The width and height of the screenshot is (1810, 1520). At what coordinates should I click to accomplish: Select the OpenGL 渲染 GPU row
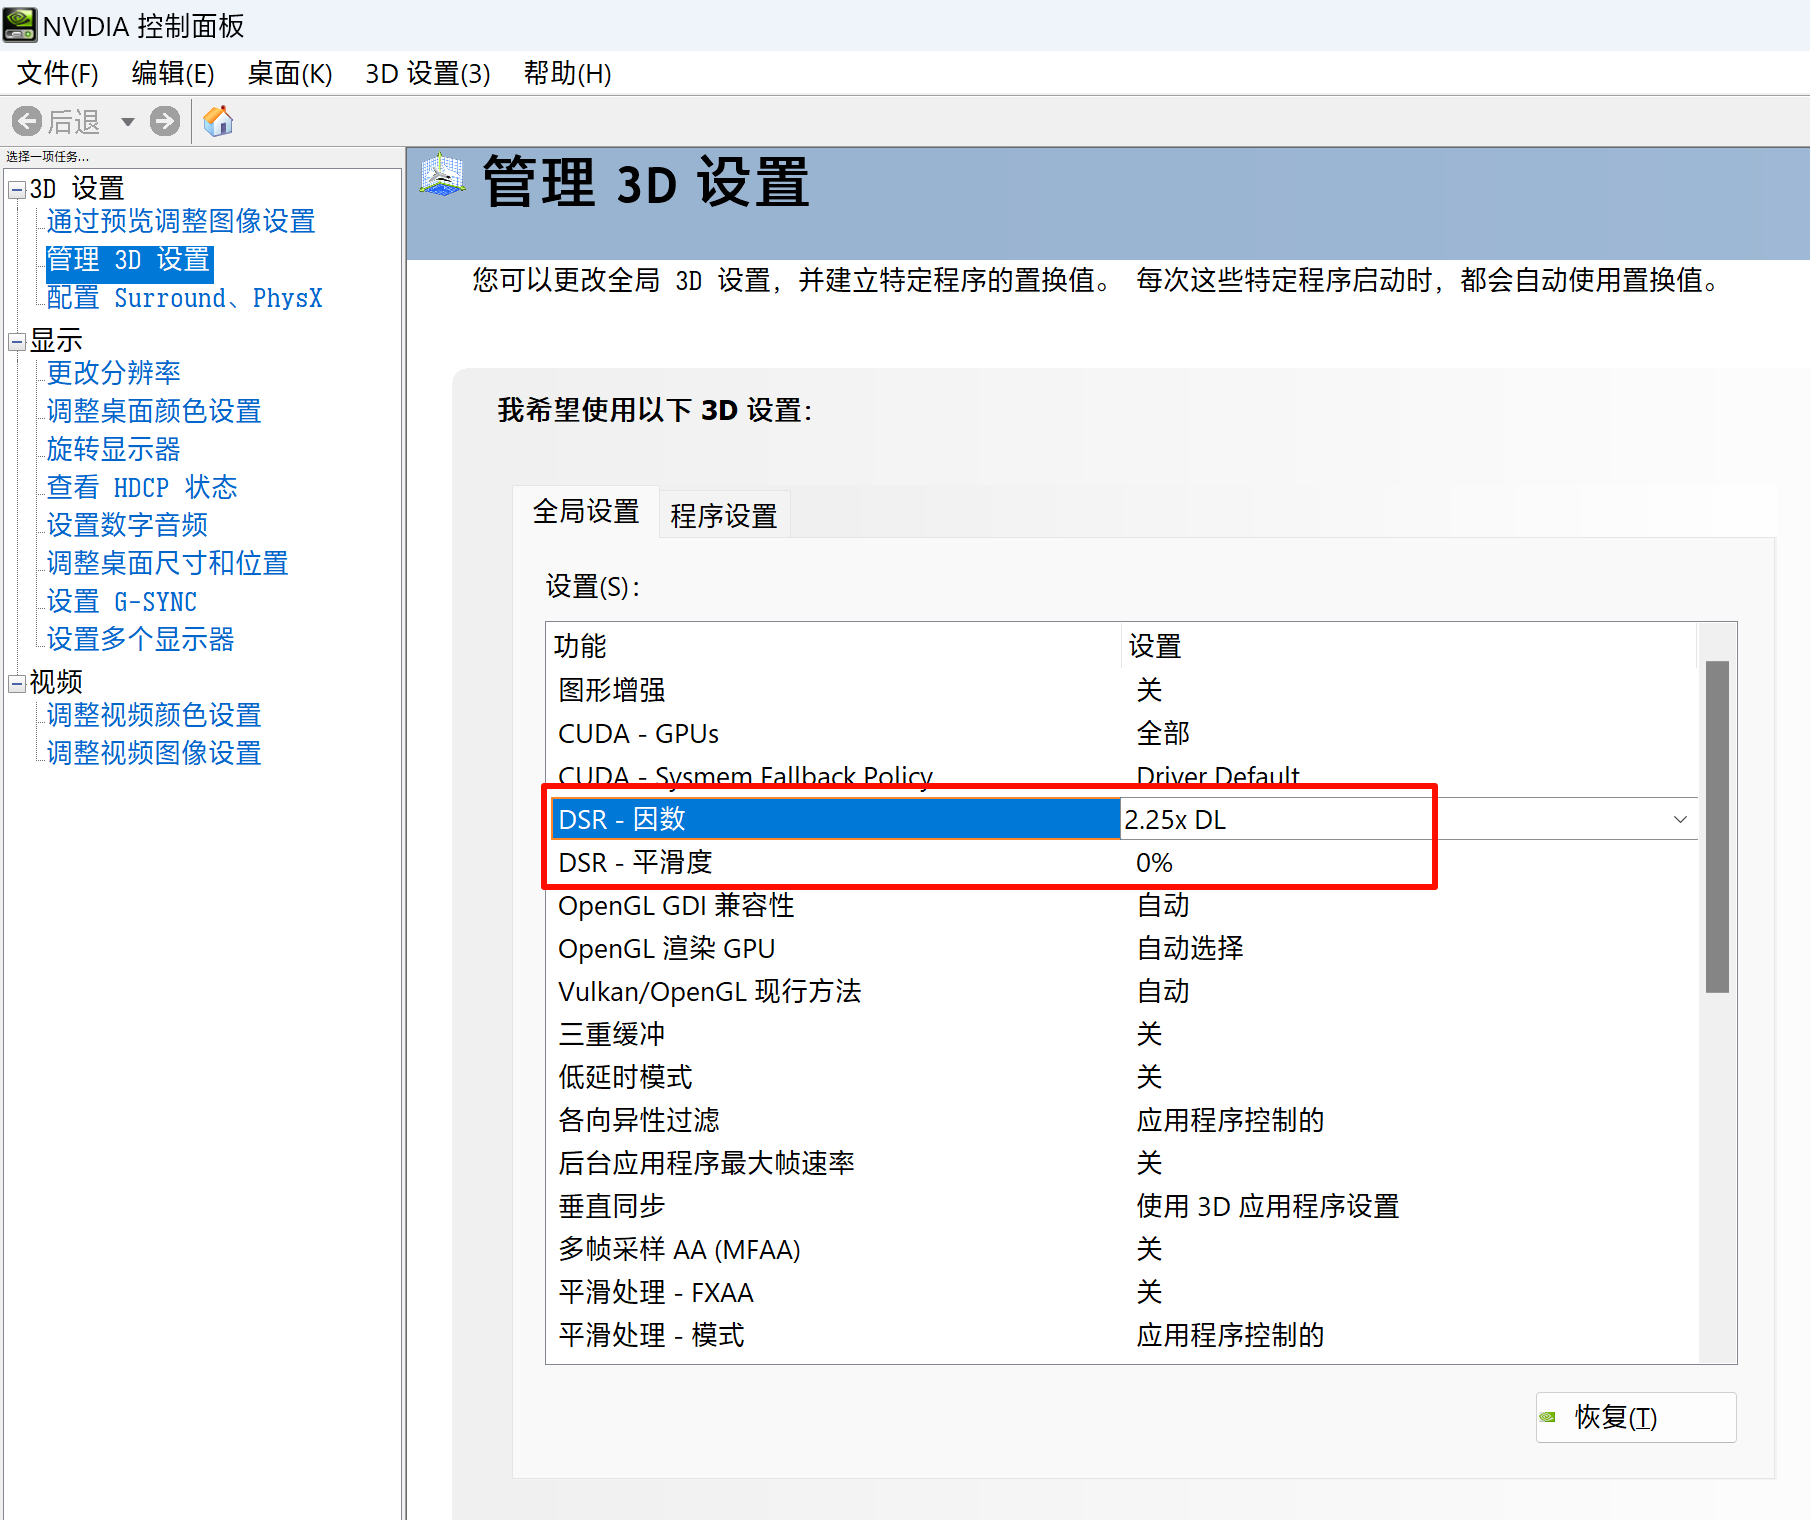[x=1122, y=948]
